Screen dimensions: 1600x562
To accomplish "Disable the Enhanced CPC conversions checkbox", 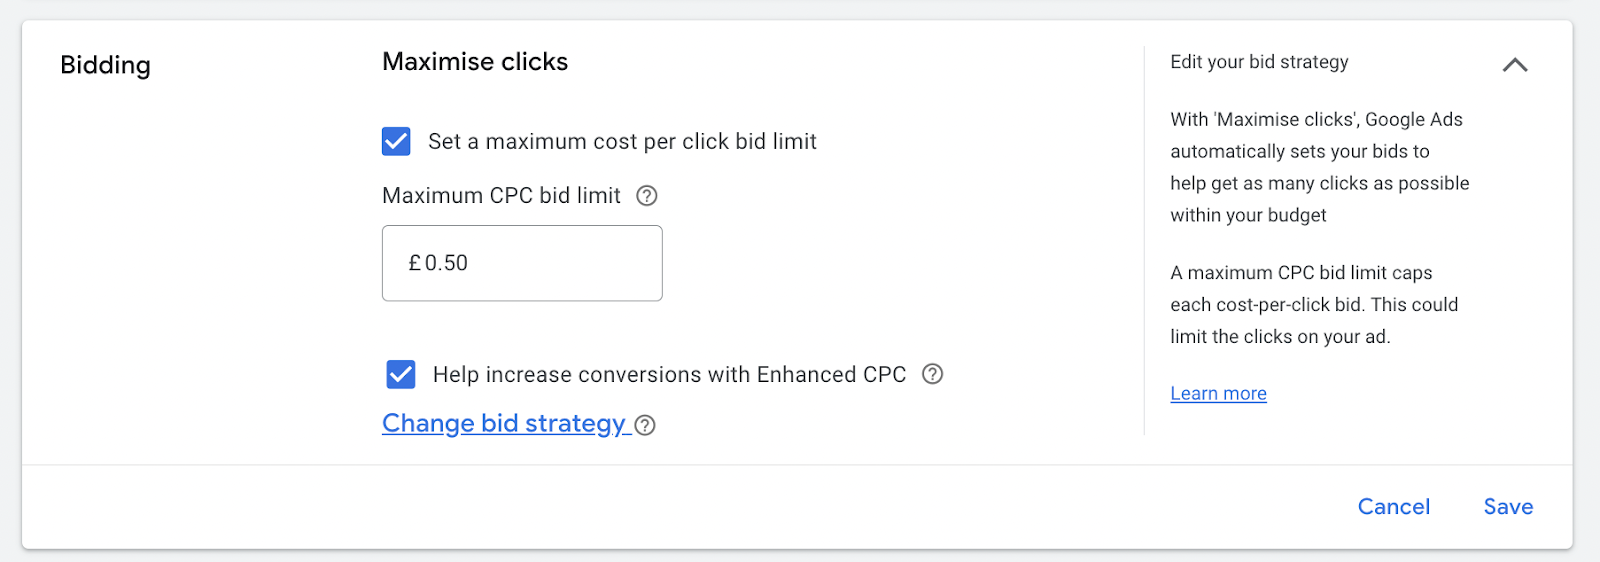I will click(x=401, y=374).
